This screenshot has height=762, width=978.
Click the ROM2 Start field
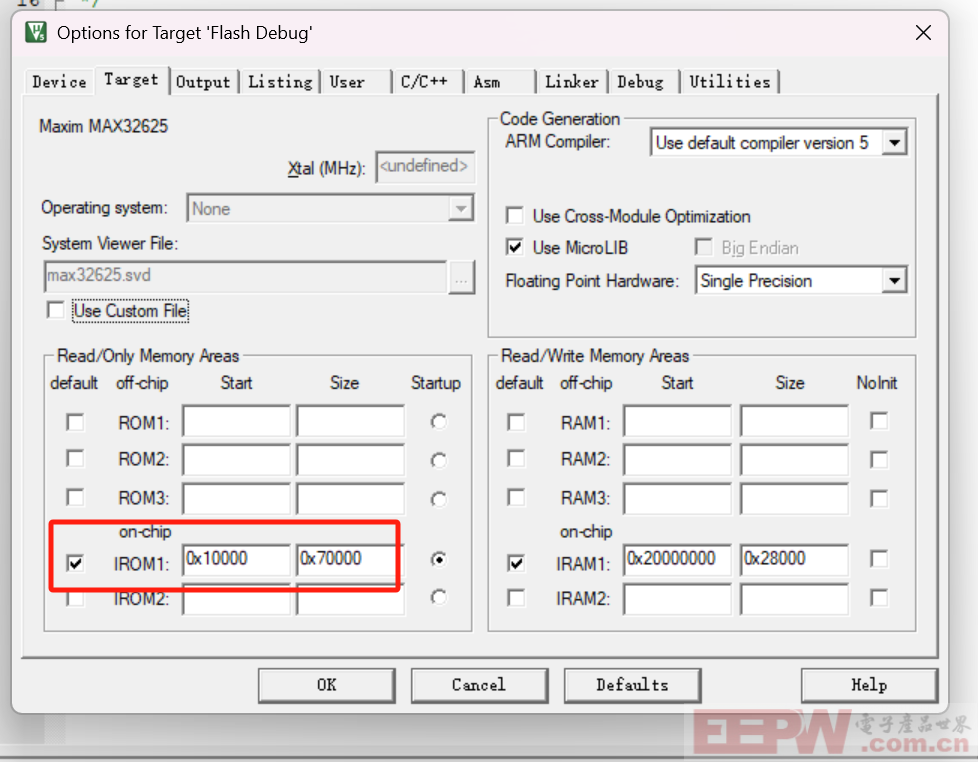click(x=236, y=460)
